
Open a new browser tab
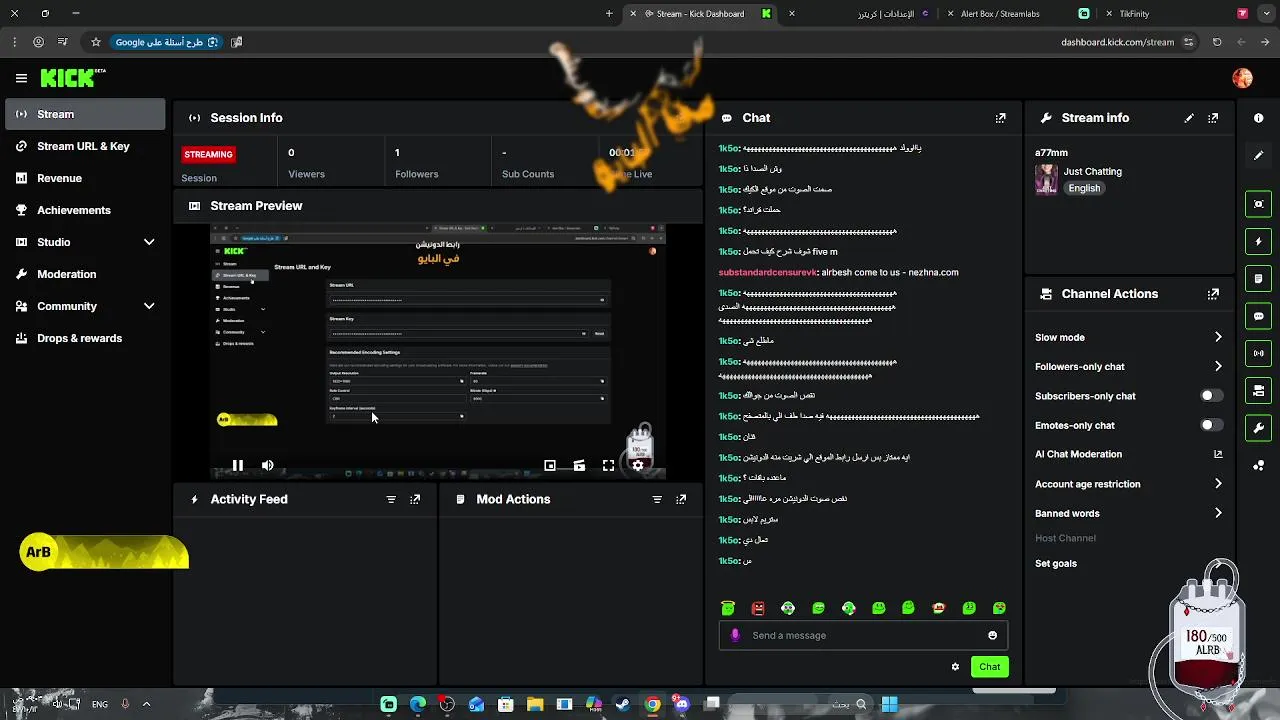[609, 14]
